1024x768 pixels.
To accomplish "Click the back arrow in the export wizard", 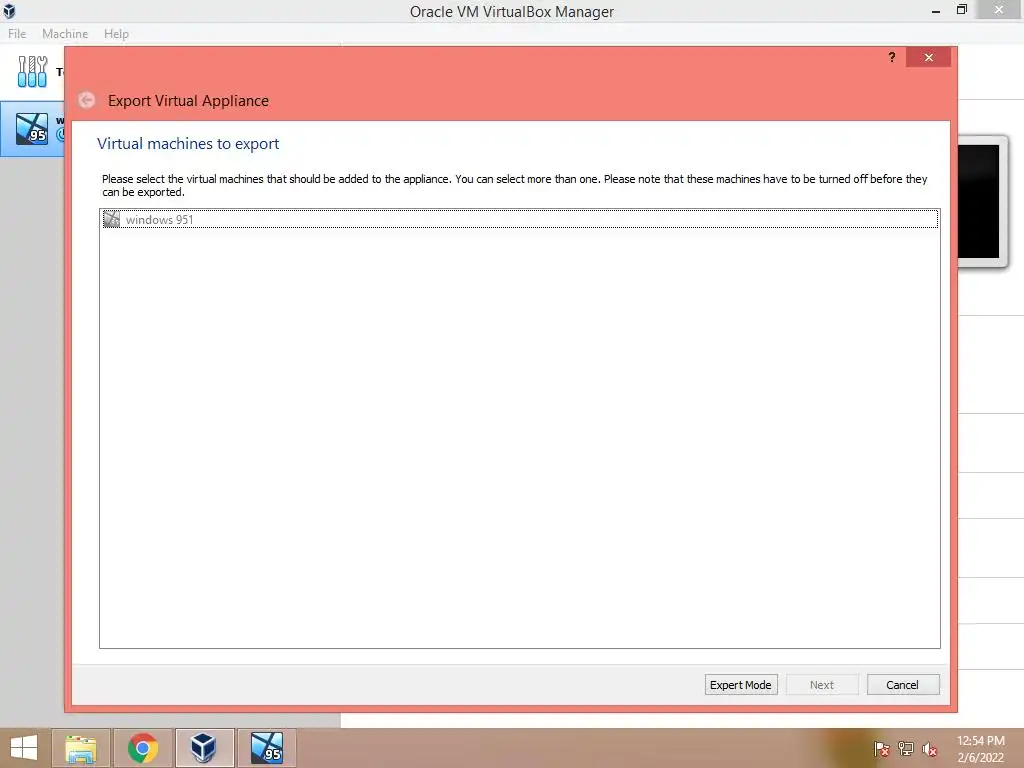I will [x=87, y=100].
